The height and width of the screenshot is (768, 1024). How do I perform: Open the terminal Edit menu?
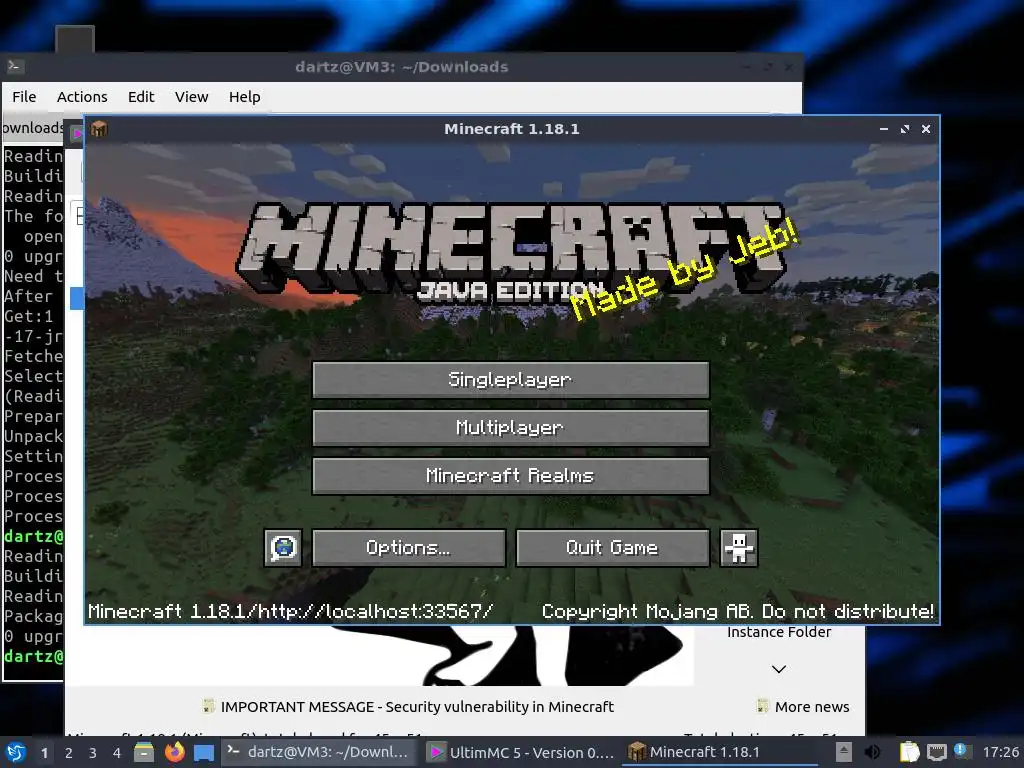[x=141, y=97]
